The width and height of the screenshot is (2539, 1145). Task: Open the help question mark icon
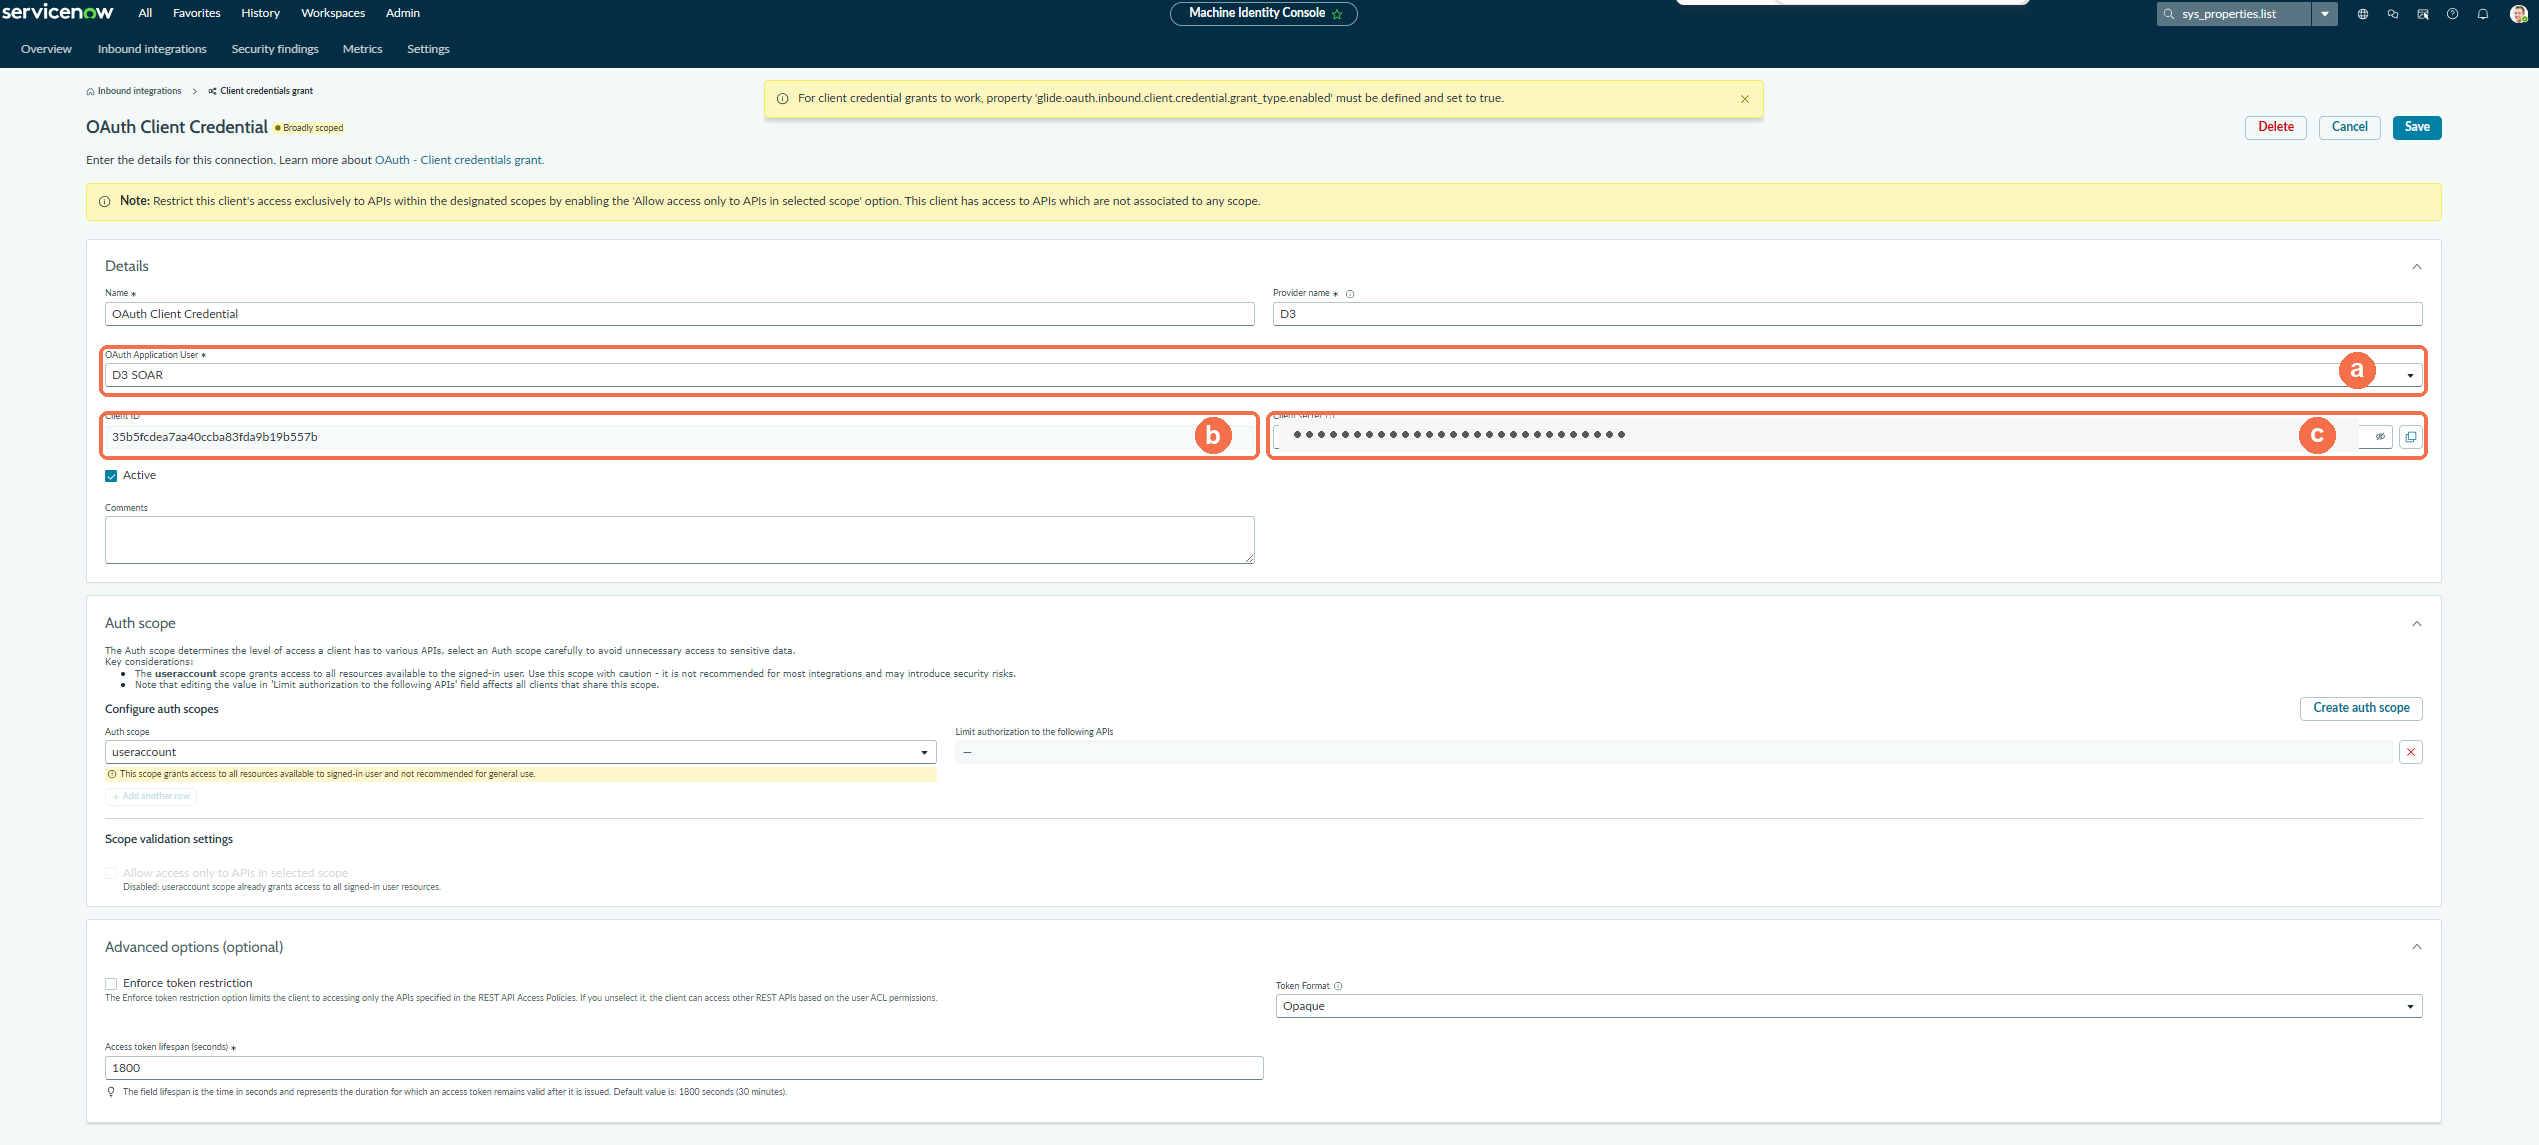pos(2453,14)
